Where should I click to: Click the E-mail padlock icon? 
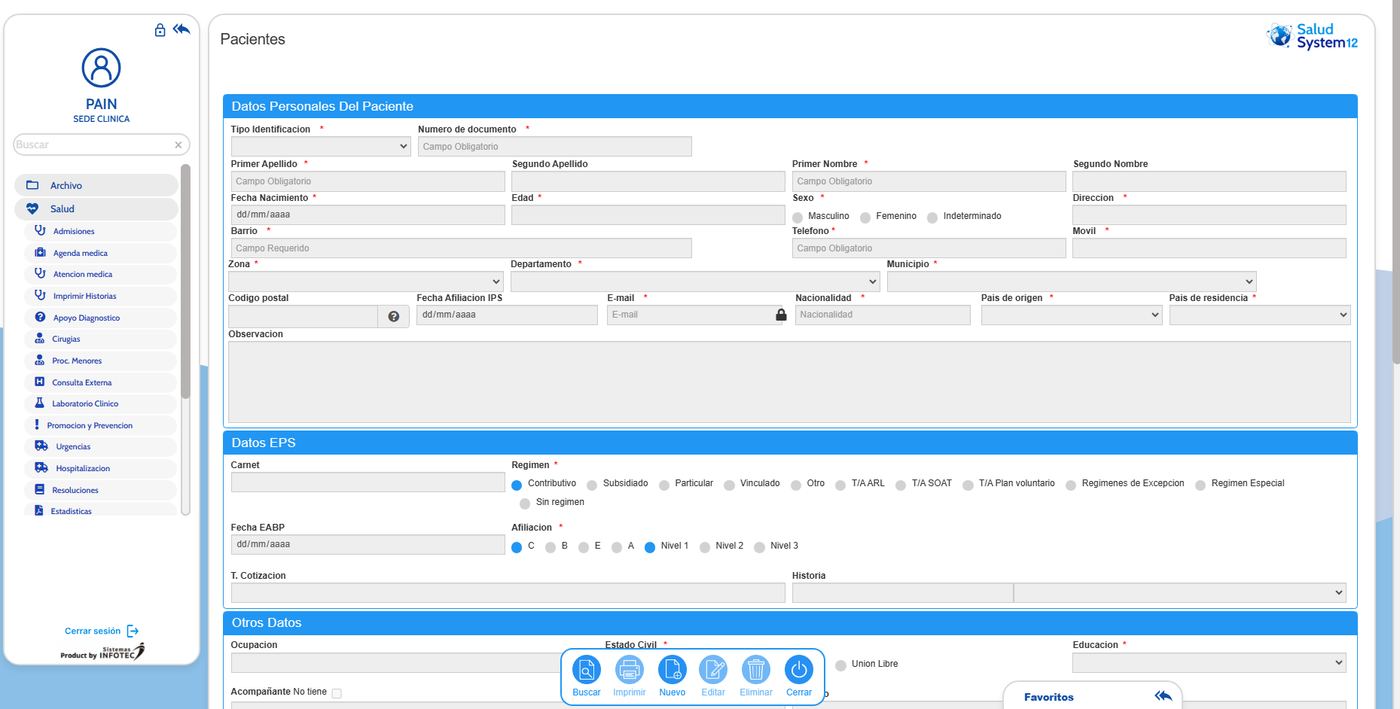pos(781,315)
